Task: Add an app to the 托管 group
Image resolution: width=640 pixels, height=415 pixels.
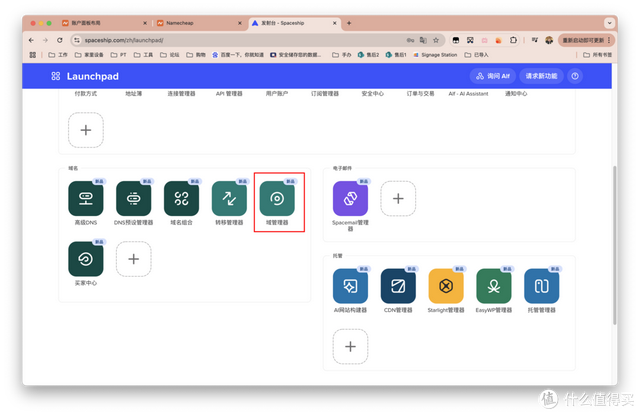Action: pos(350,346)
